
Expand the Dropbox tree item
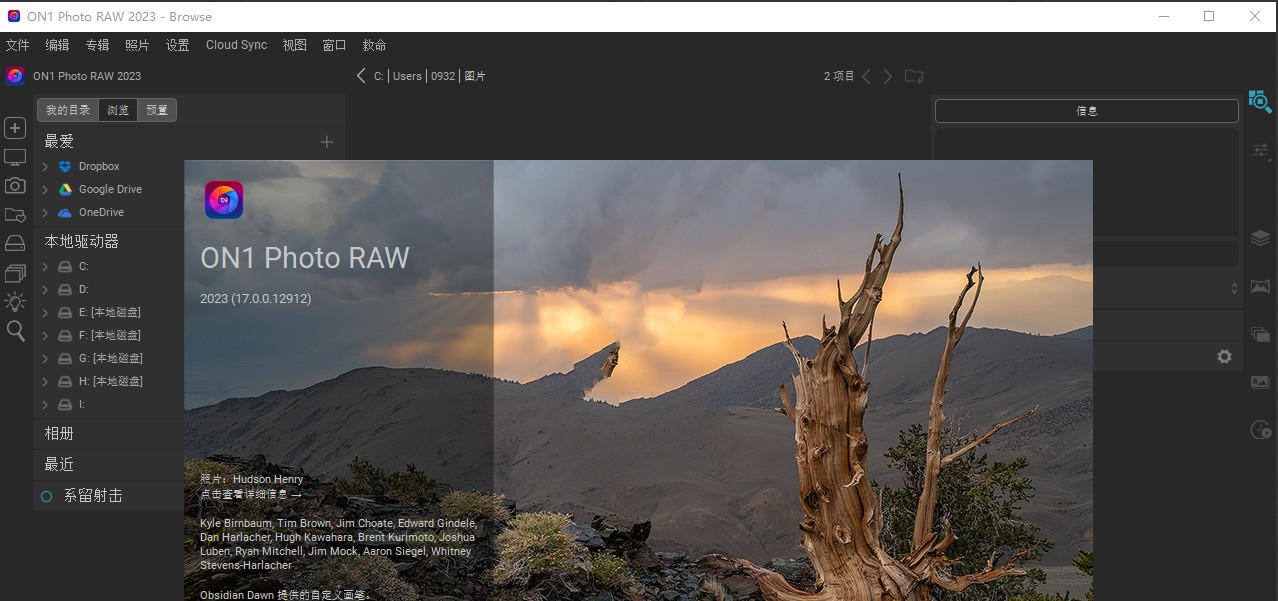[45, 167]
